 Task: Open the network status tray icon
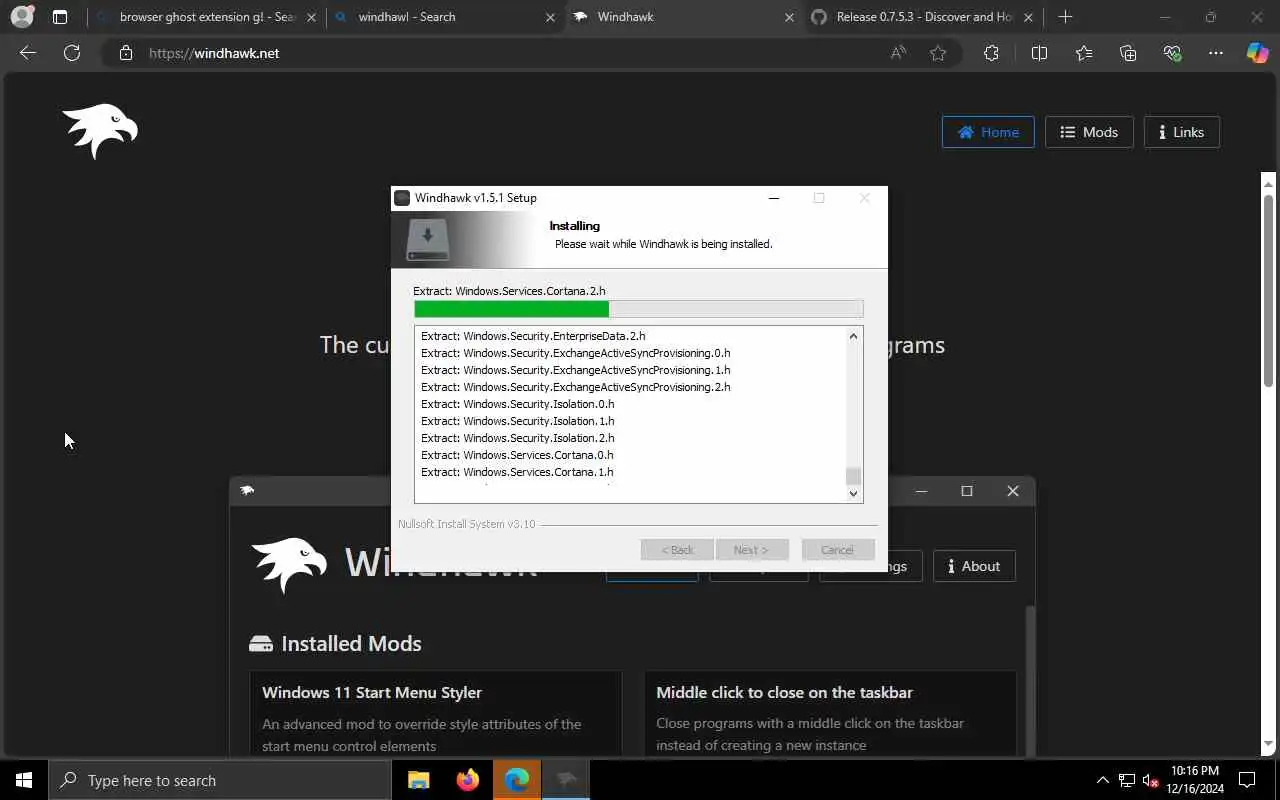pos(1127,780)
